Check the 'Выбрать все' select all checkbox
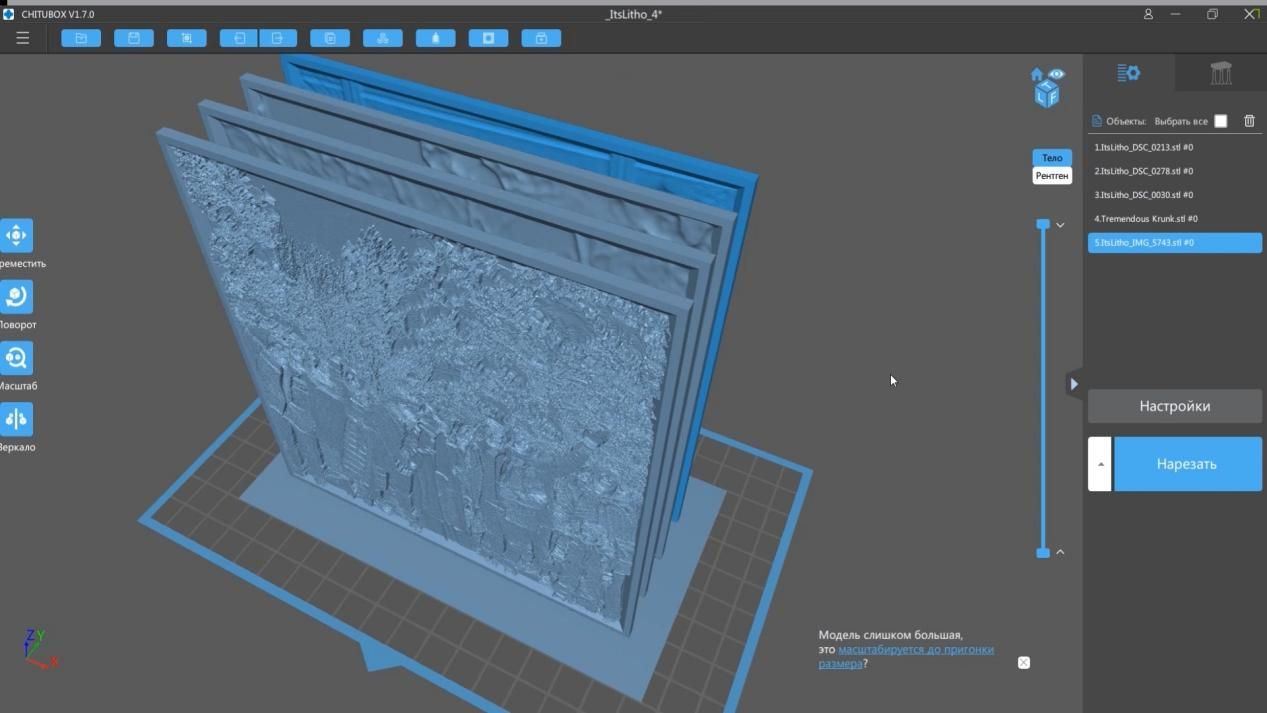Viewport: 1267px width, 713px height. 1220,121
